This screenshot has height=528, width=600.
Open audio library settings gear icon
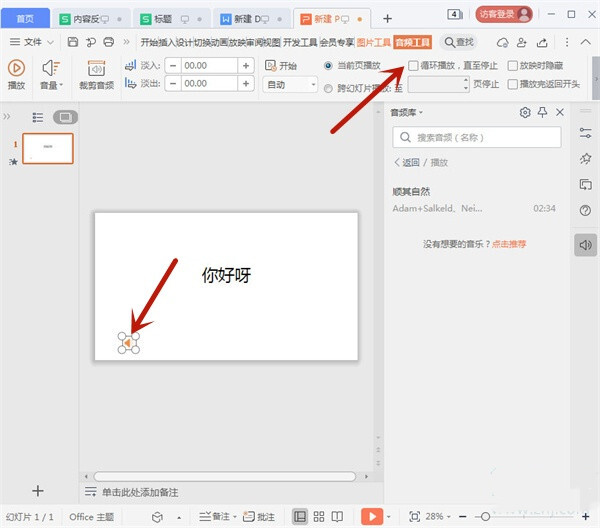click(525, 113)
